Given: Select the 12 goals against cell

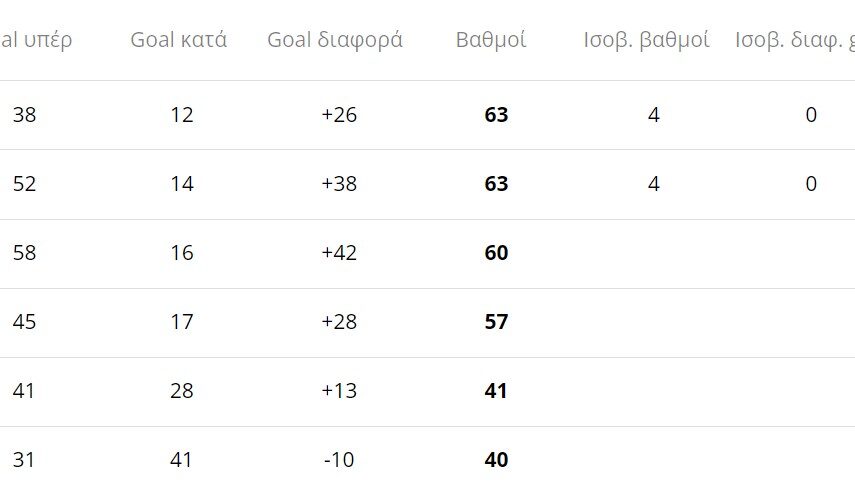Looking at the screenshot, I should point(182,115).
